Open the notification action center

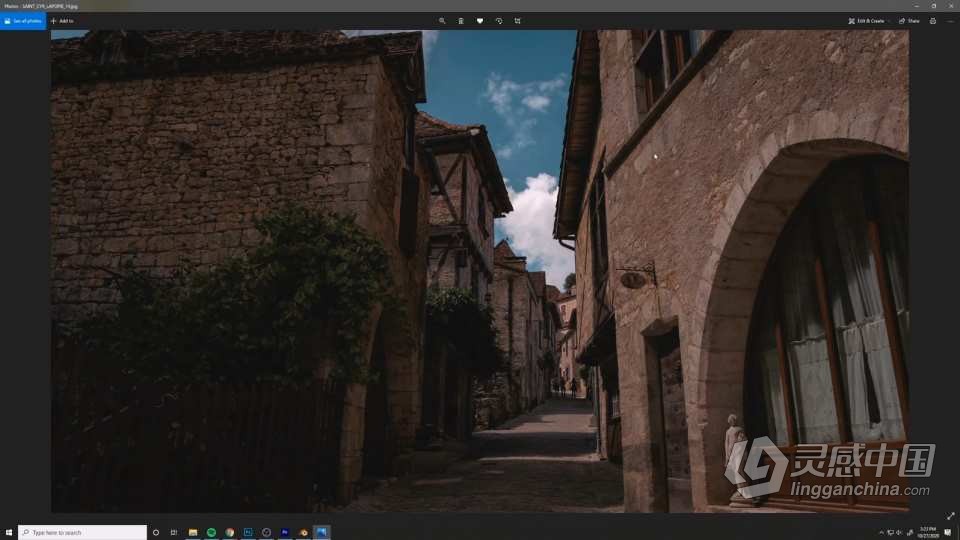pyautogui.click(x=948, y=533)
